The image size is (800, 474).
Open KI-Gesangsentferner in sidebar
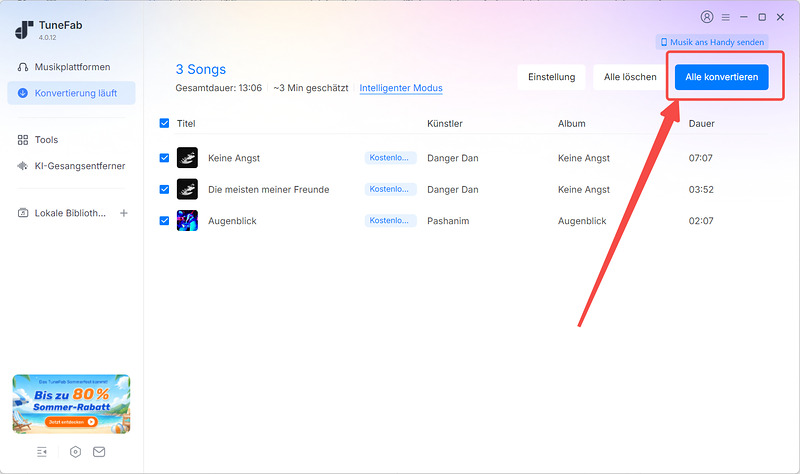point(71,166)
